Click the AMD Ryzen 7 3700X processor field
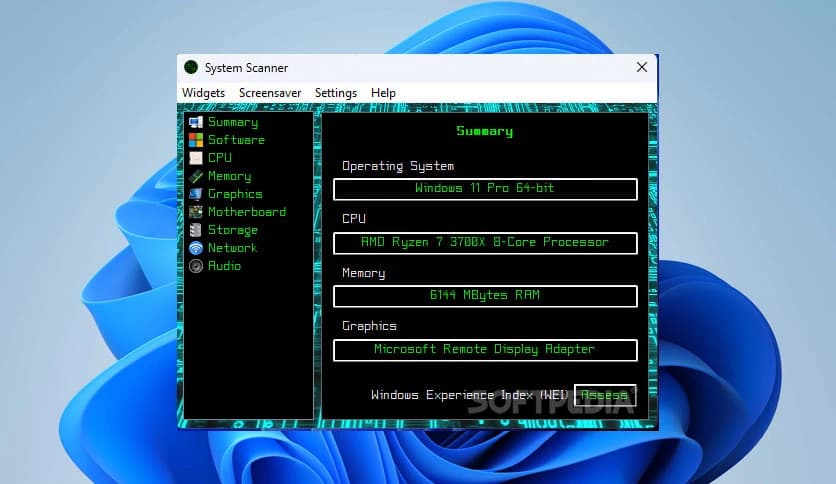This screenshot has width=836, height=484. (x=485, y=243)
